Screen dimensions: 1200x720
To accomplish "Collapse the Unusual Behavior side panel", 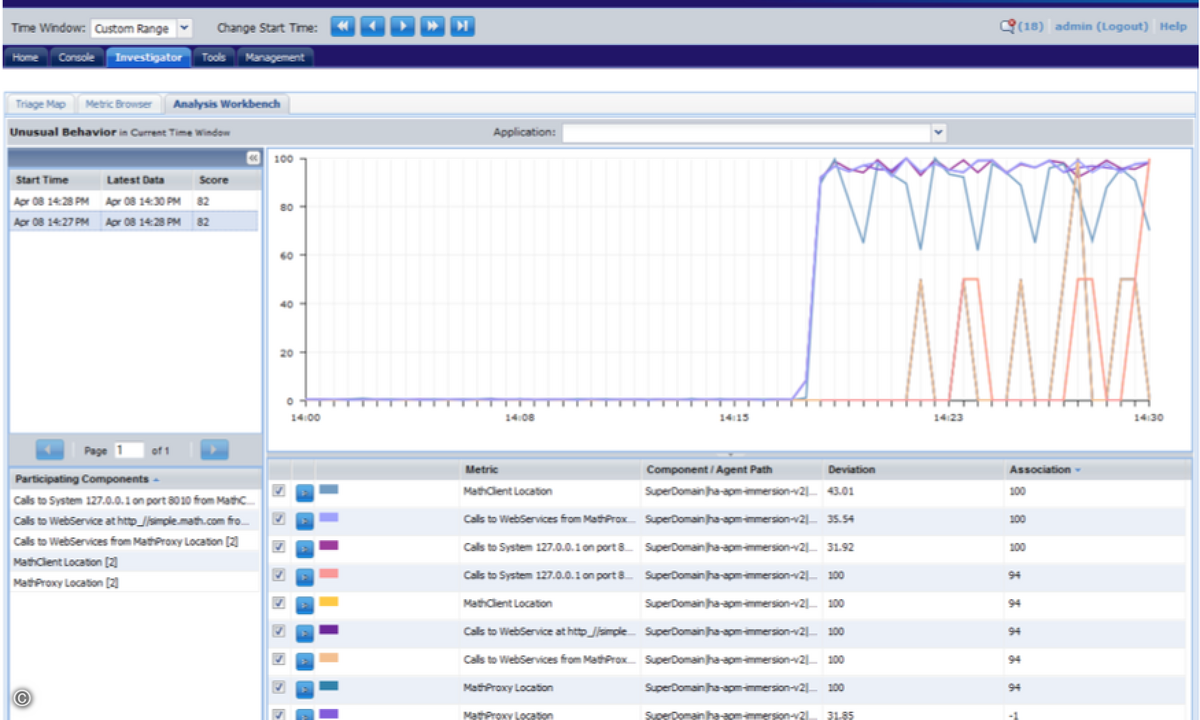I will tap(253, 158).
